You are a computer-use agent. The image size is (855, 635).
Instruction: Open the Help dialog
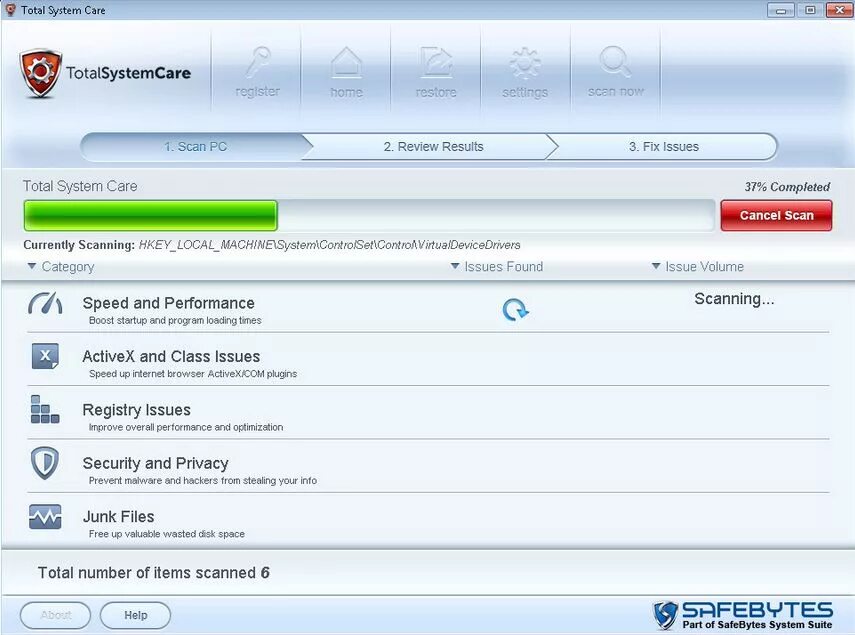(x=135, y=615)
